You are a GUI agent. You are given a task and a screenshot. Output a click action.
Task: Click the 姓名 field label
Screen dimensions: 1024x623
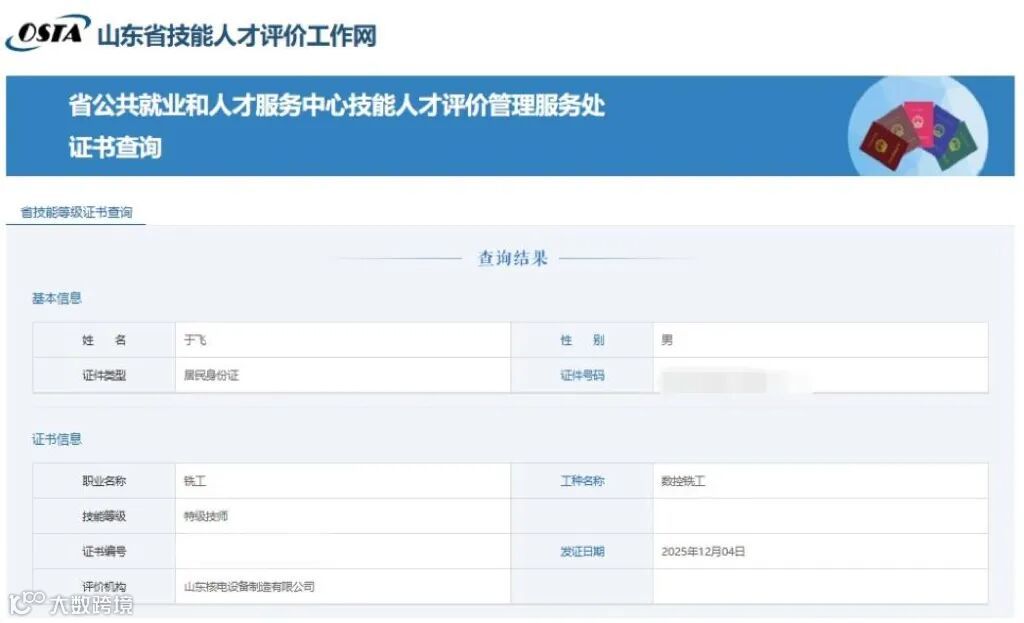(104, 340)
